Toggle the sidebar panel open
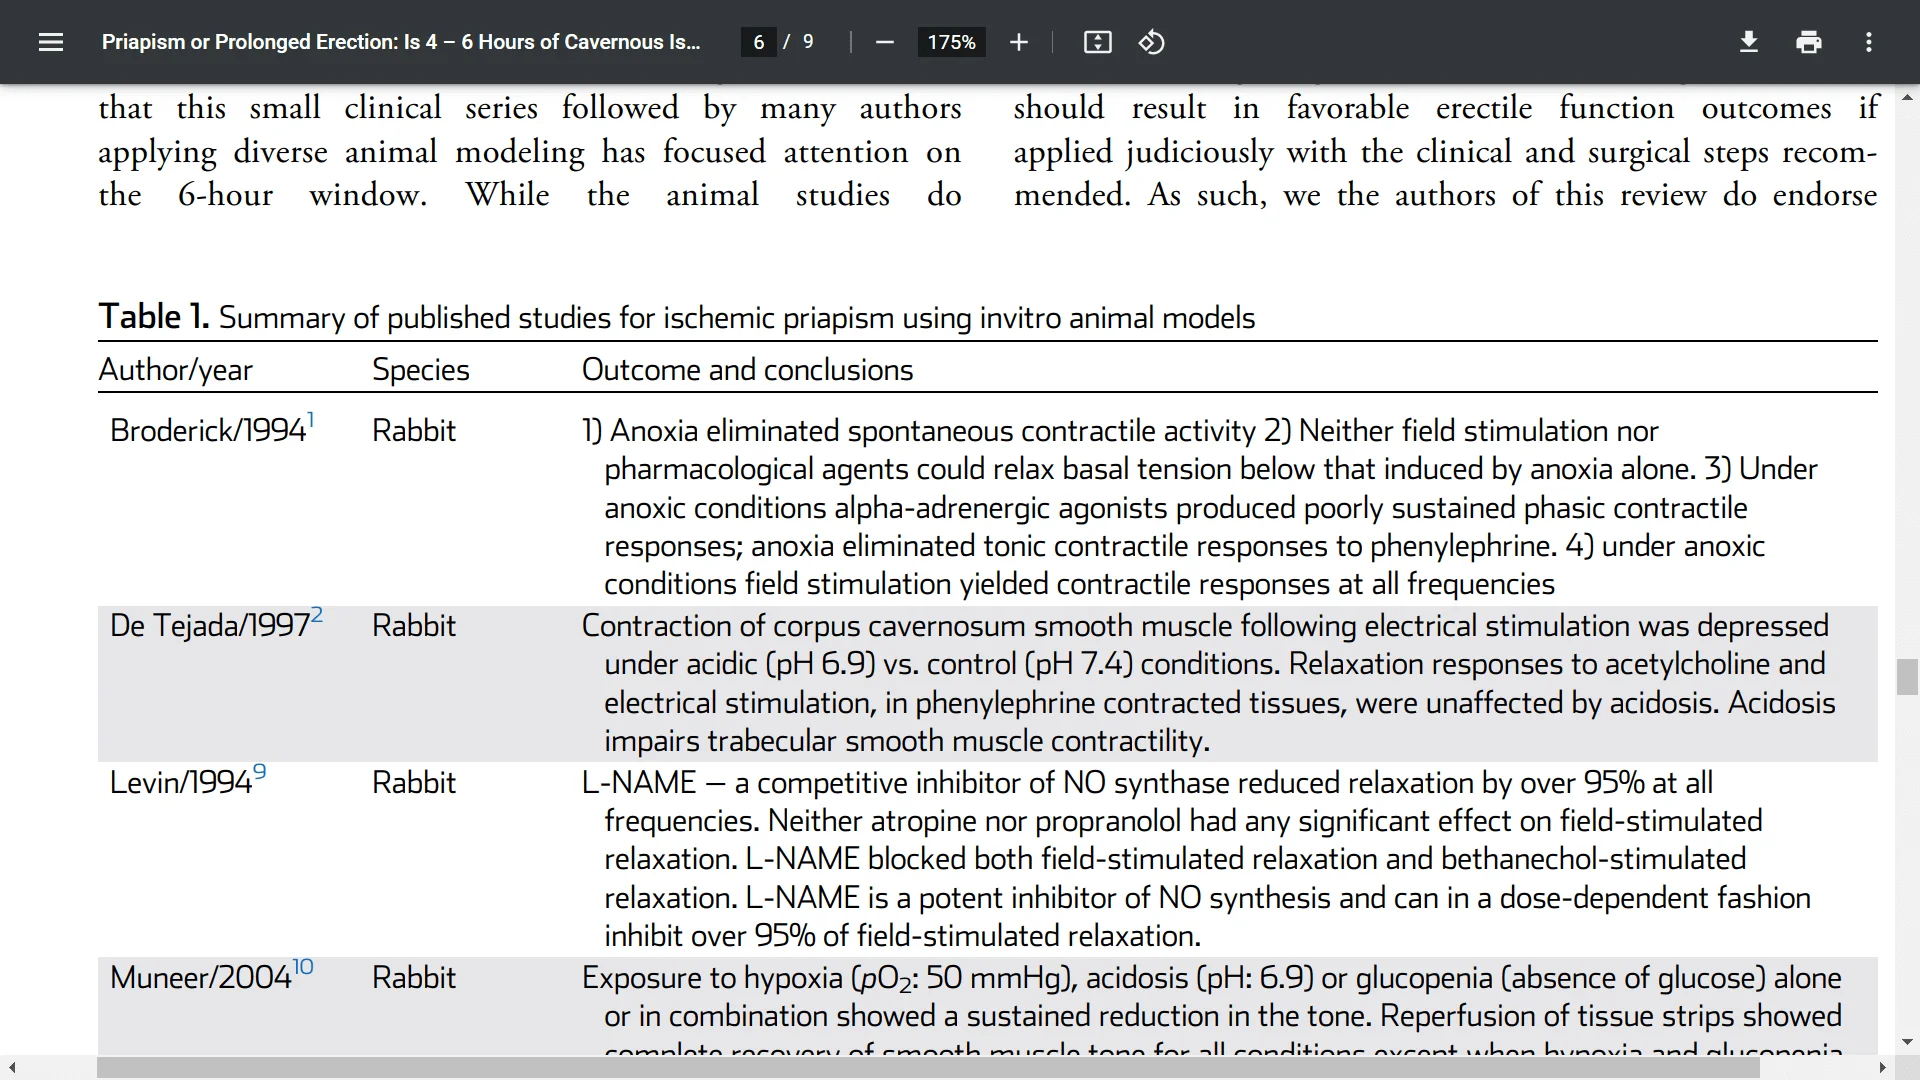The width and height of the screenshot is (1920, 1080). click(51, 42)
